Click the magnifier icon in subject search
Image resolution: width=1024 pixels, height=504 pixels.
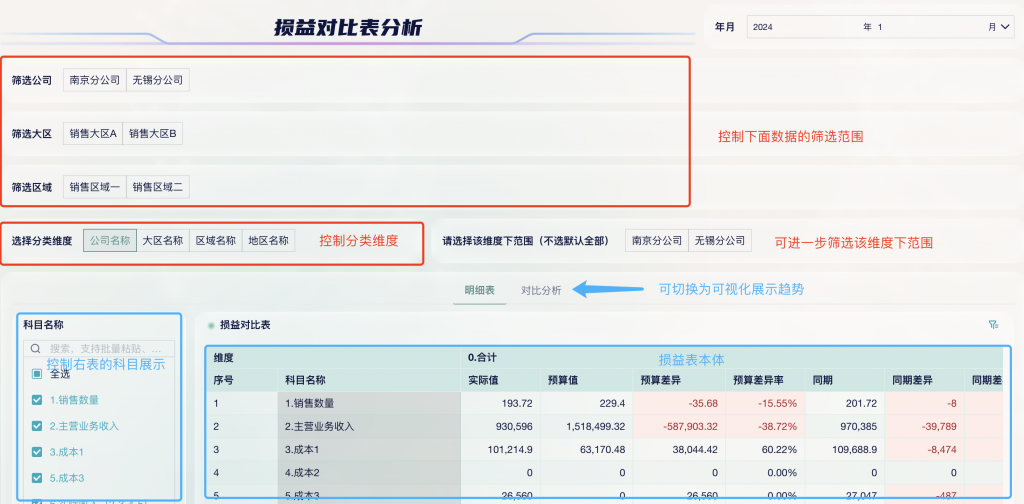(35, 349)
